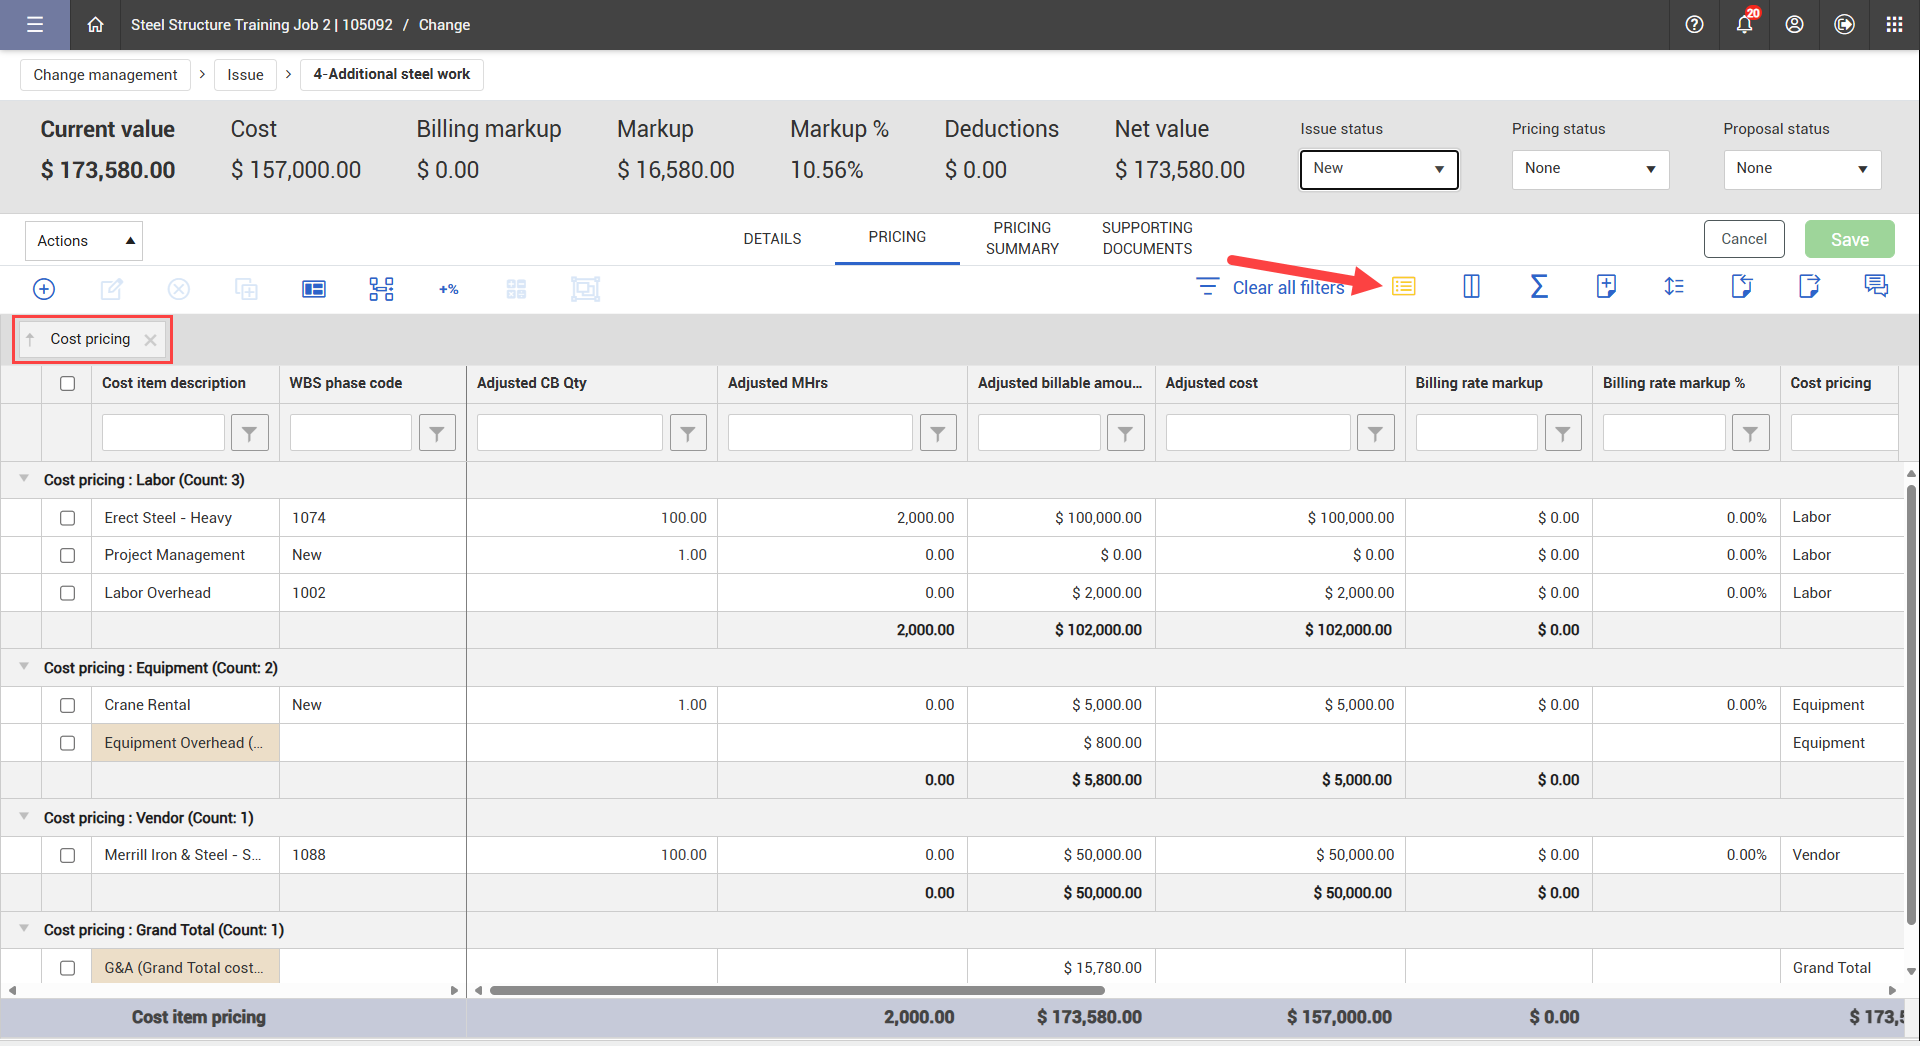The image size is (1920, 1046).
Task: Click the home icon
Action: tap(95, 25)
